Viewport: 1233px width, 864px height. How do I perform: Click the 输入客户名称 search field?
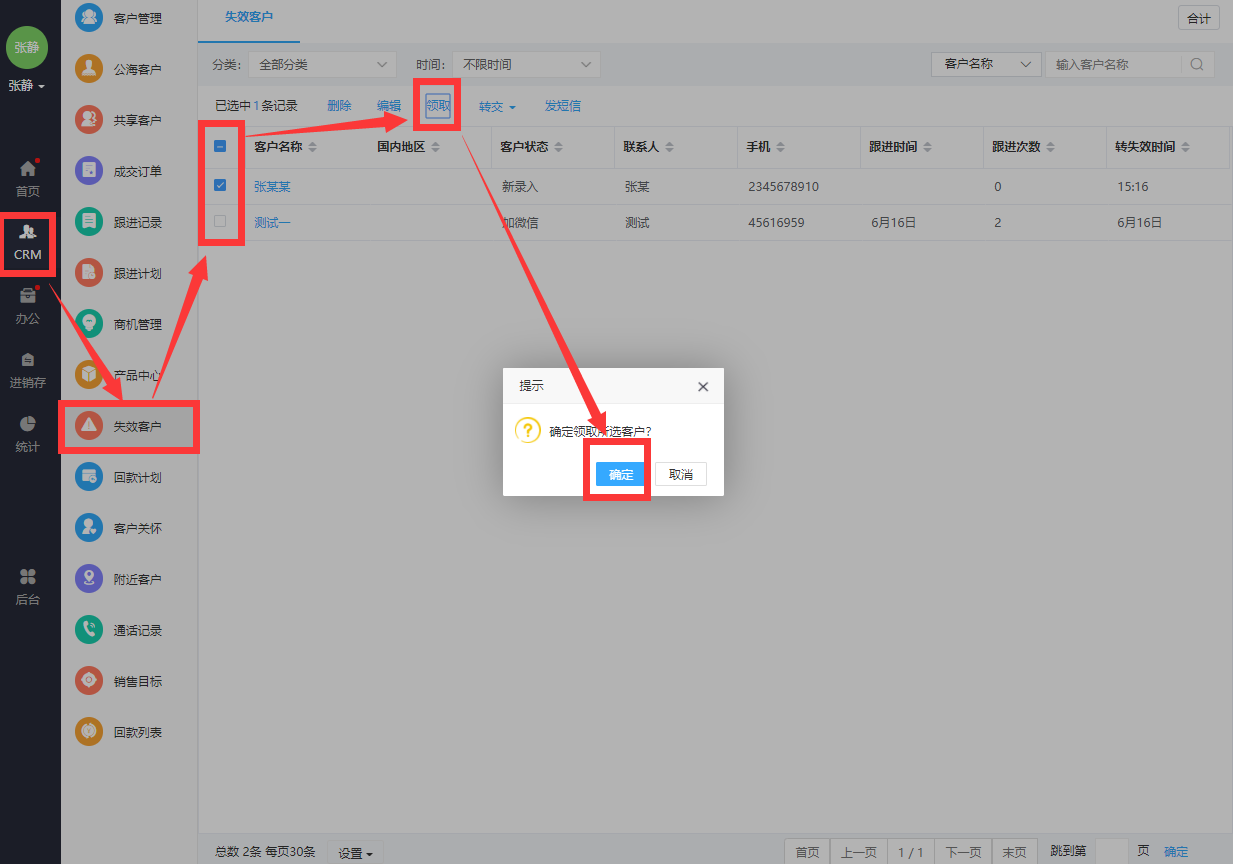[1114, 64]
